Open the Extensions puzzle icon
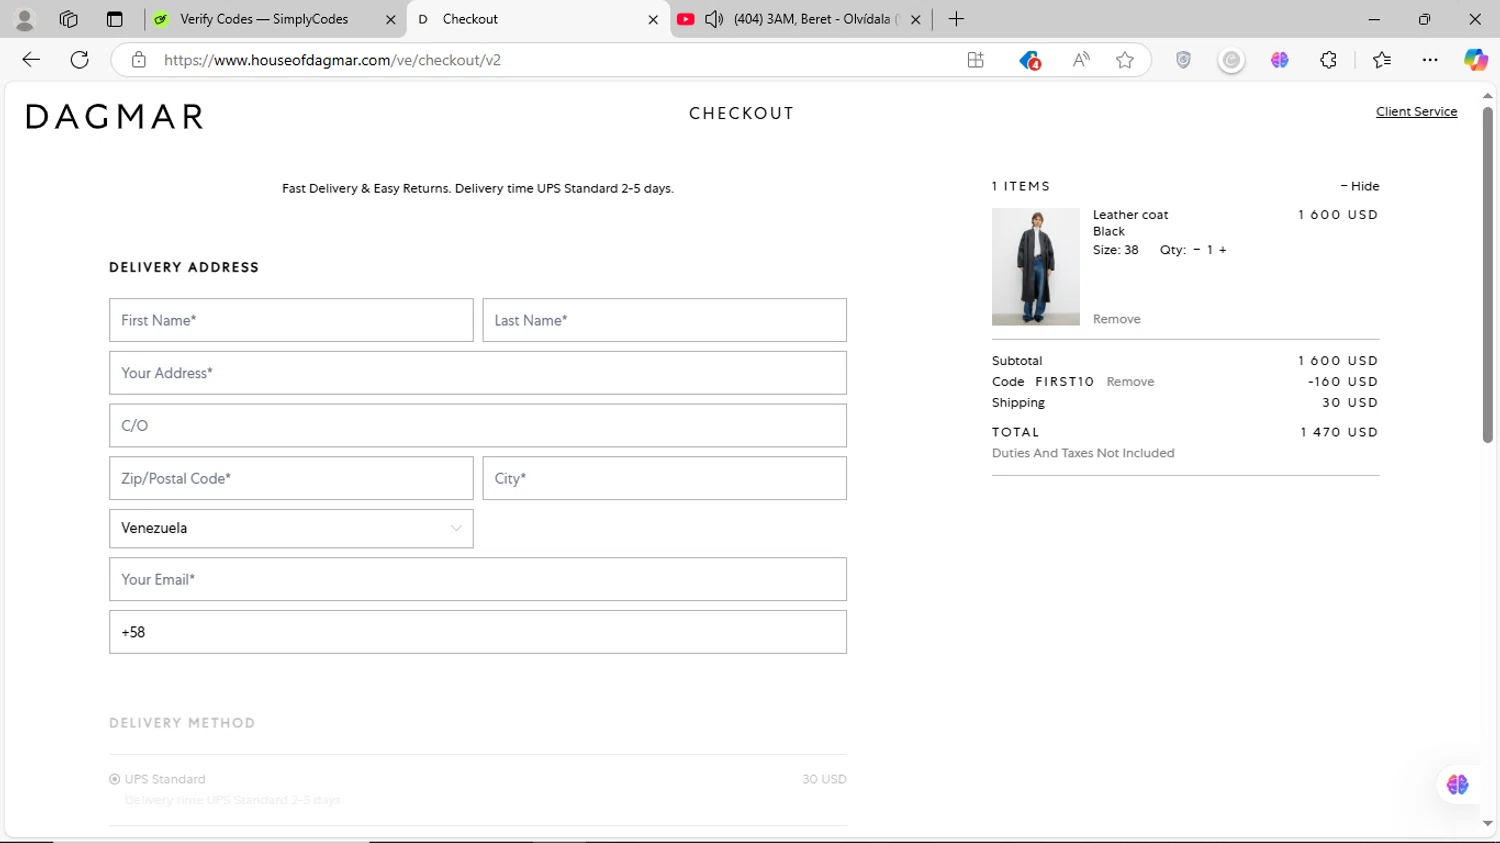 point(1328,60)
